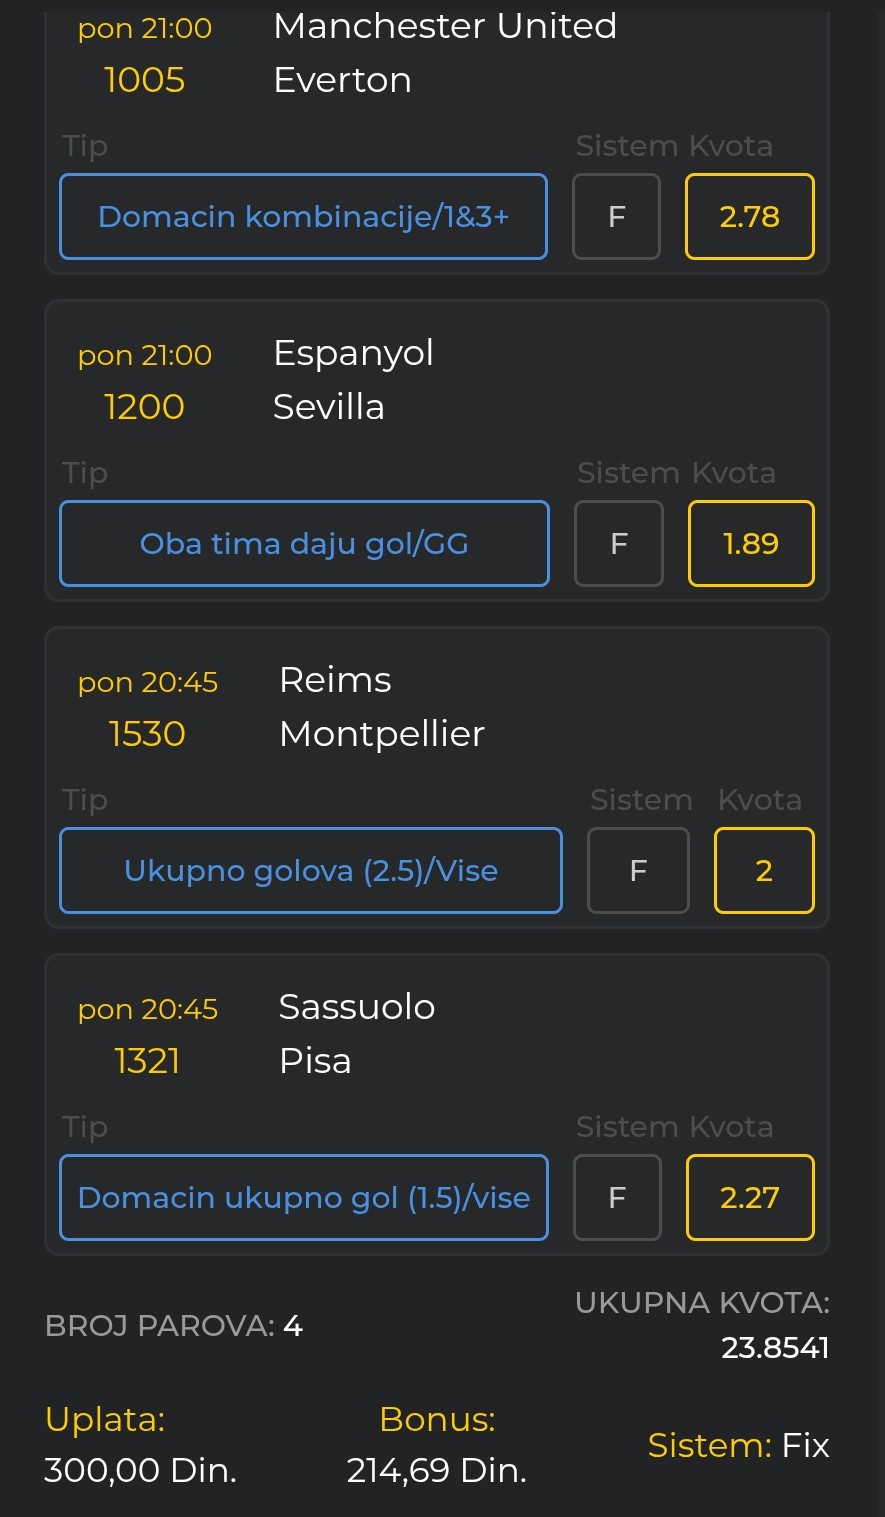The height and width of the screenshot is (1517, 885).
Task: Open the Domacin ukupno gol (1.5)/vise tip
Action: 303,1198
